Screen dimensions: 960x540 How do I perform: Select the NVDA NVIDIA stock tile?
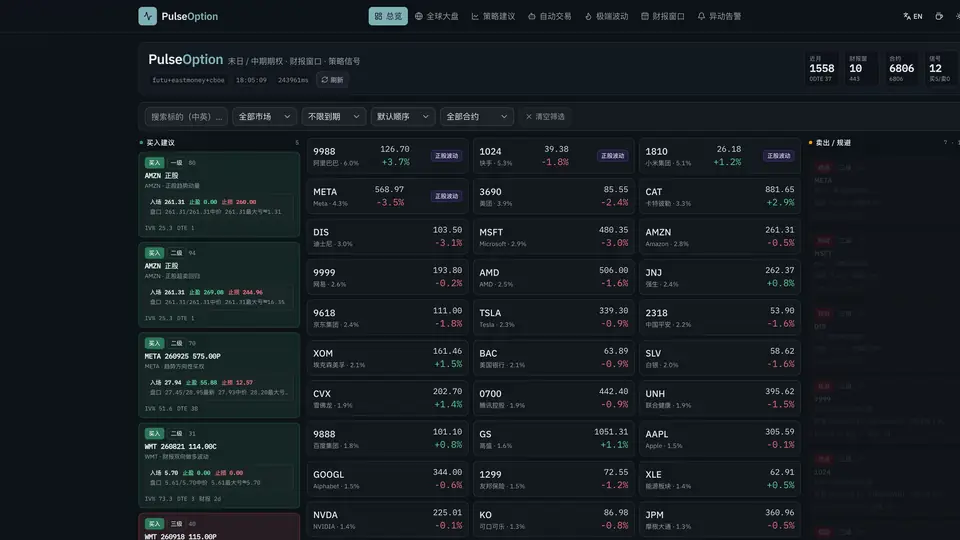click(388, 520)
